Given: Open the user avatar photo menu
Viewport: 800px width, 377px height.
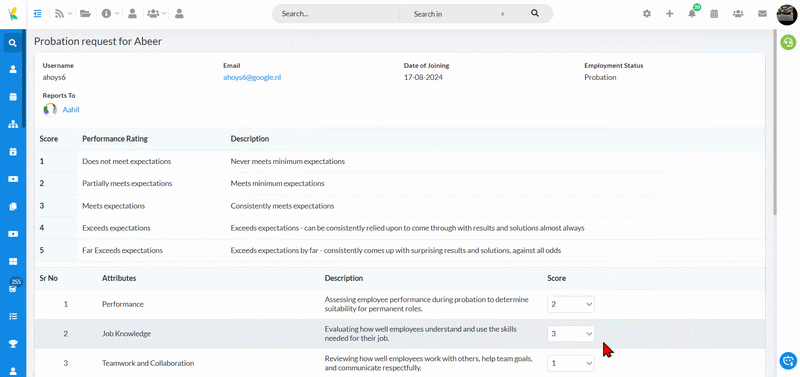Looking at the screenshot, I should tap(787, 14).
